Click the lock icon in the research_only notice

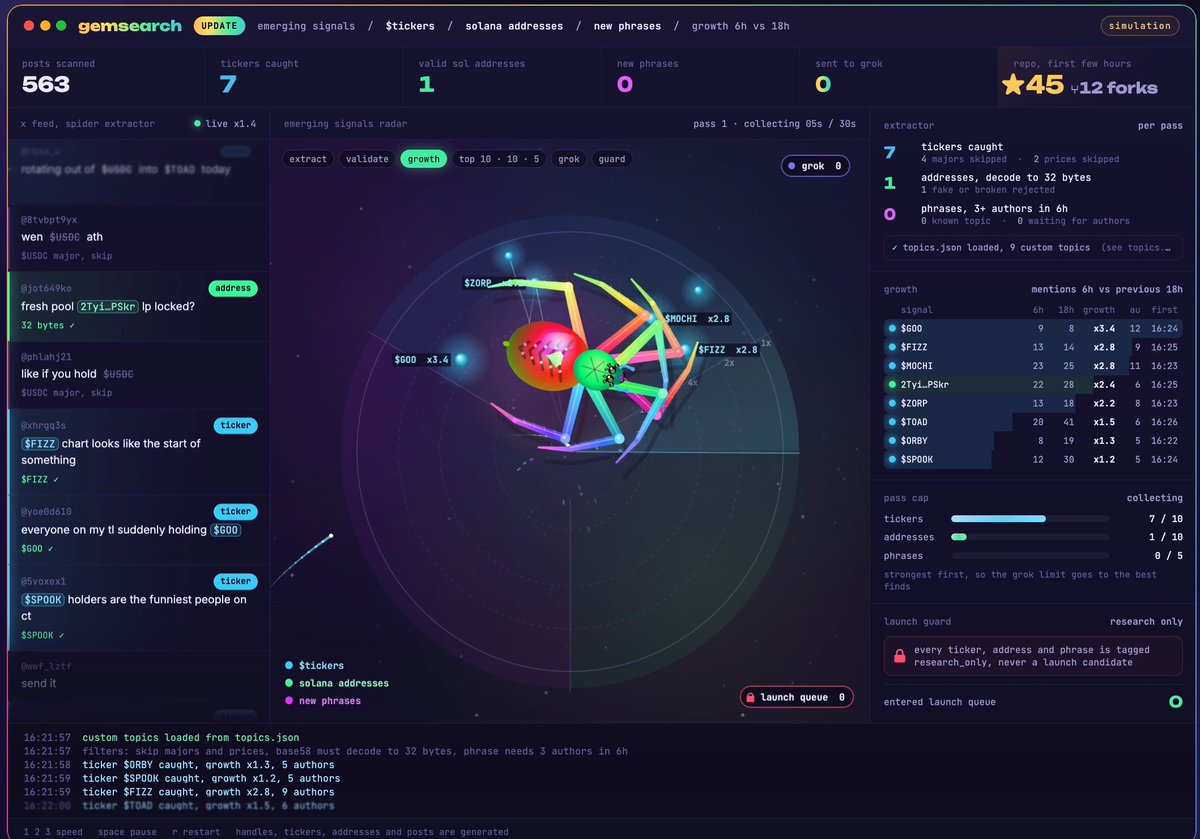coord(900,656)
